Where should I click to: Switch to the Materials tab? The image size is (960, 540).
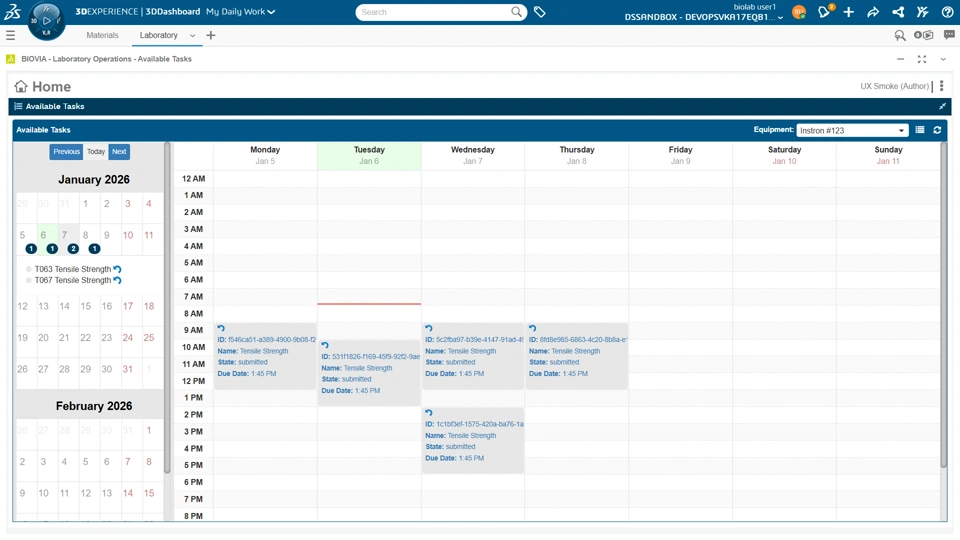click(102, 36)
